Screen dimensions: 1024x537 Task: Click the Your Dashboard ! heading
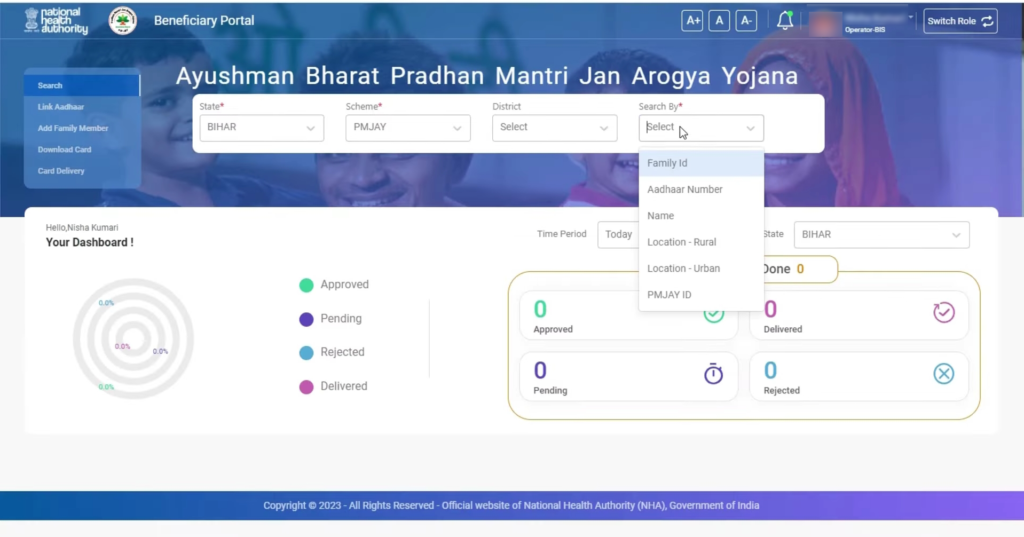pyautogui.click(x=89, y=242)
